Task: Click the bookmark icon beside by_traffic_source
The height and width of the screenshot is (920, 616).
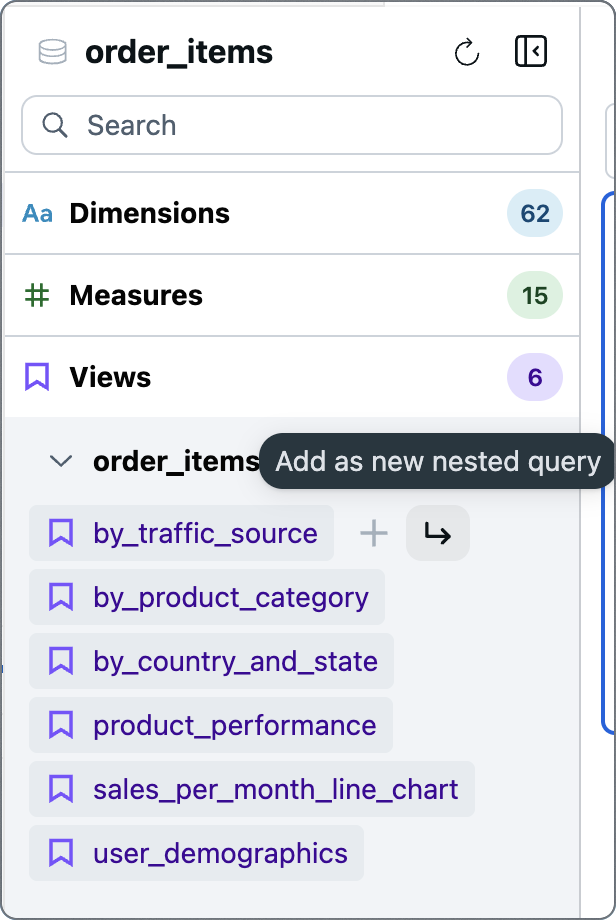Action: [61, 533]
